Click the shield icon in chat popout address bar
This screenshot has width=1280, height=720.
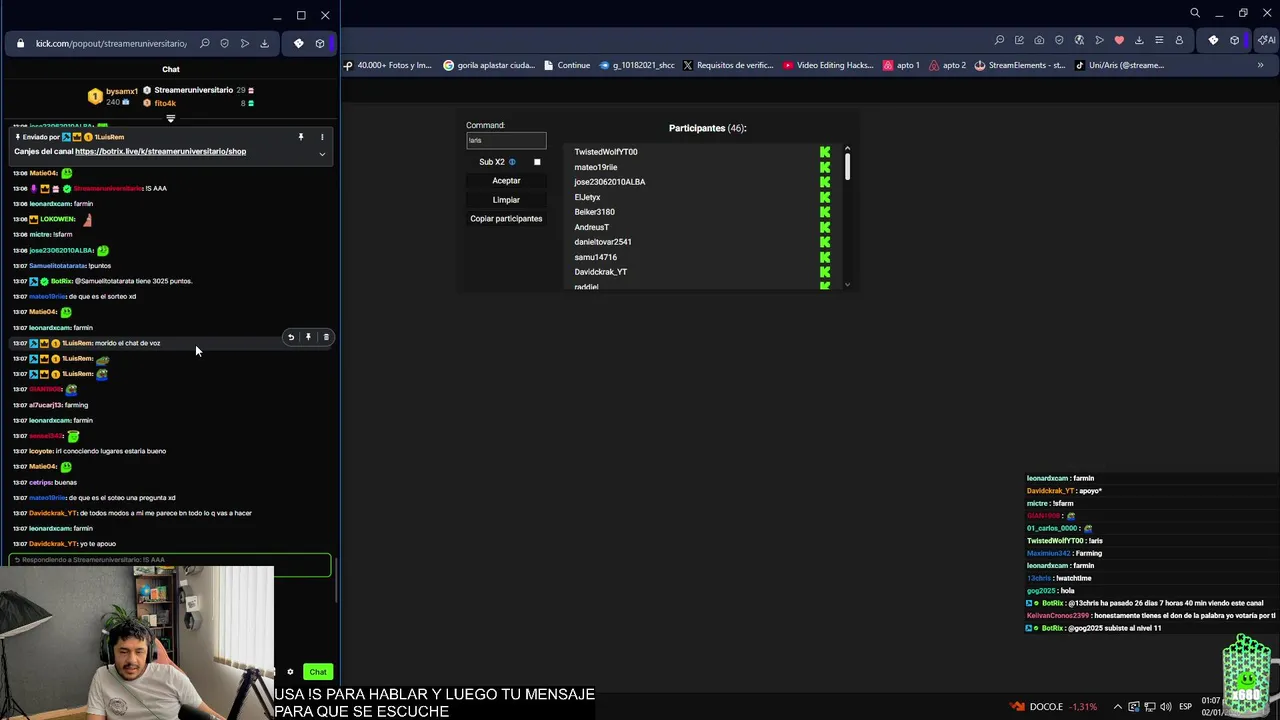click(224, 43)
